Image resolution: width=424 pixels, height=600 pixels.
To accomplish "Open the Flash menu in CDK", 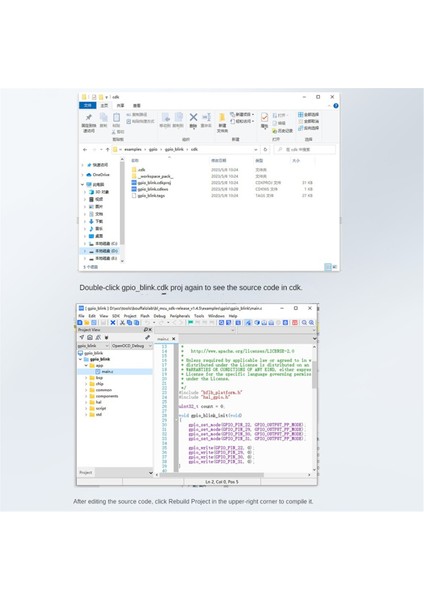I will (x=145, y=316).
